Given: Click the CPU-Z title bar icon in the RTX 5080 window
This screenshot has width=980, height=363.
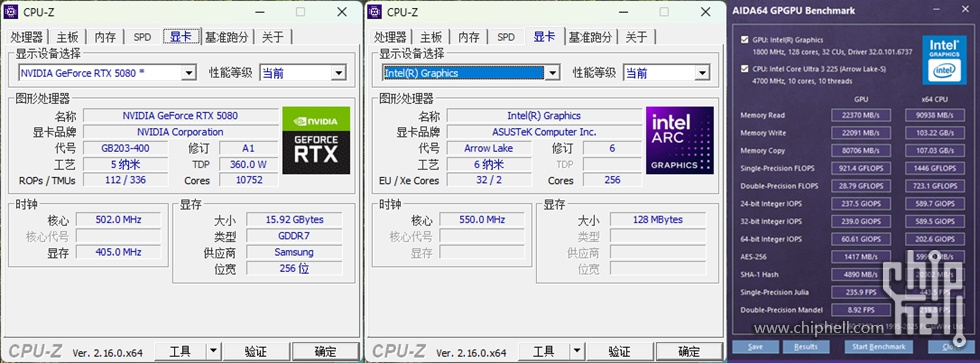Looking at the screenshot, I should 11,11.
